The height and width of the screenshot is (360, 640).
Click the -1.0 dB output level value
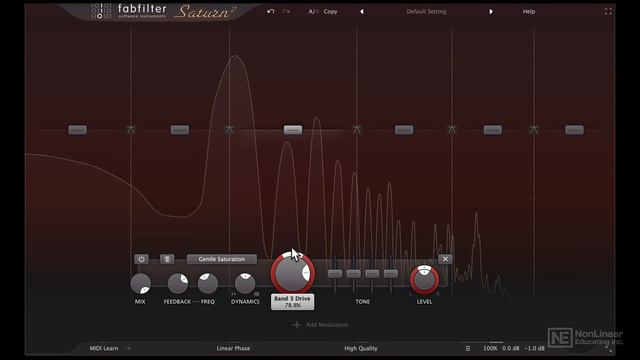click(x=534, y=348)
